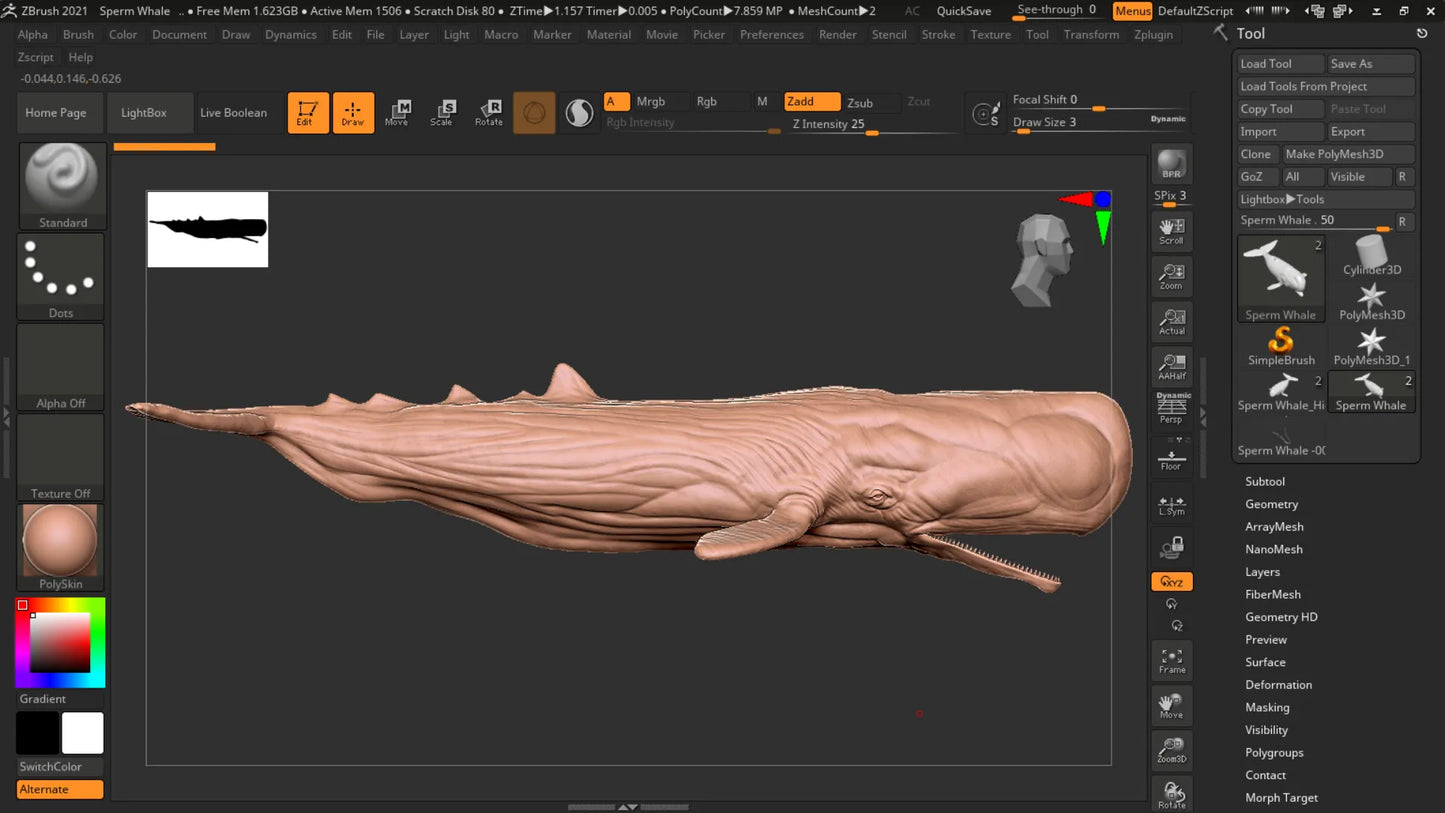Click the Zoom canvas icon

coord(1171,277)
